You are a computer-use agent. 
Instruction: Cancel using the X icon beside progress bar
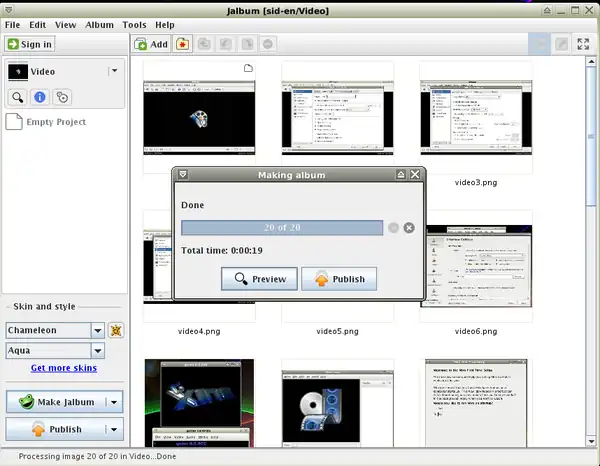coord(409,228)
